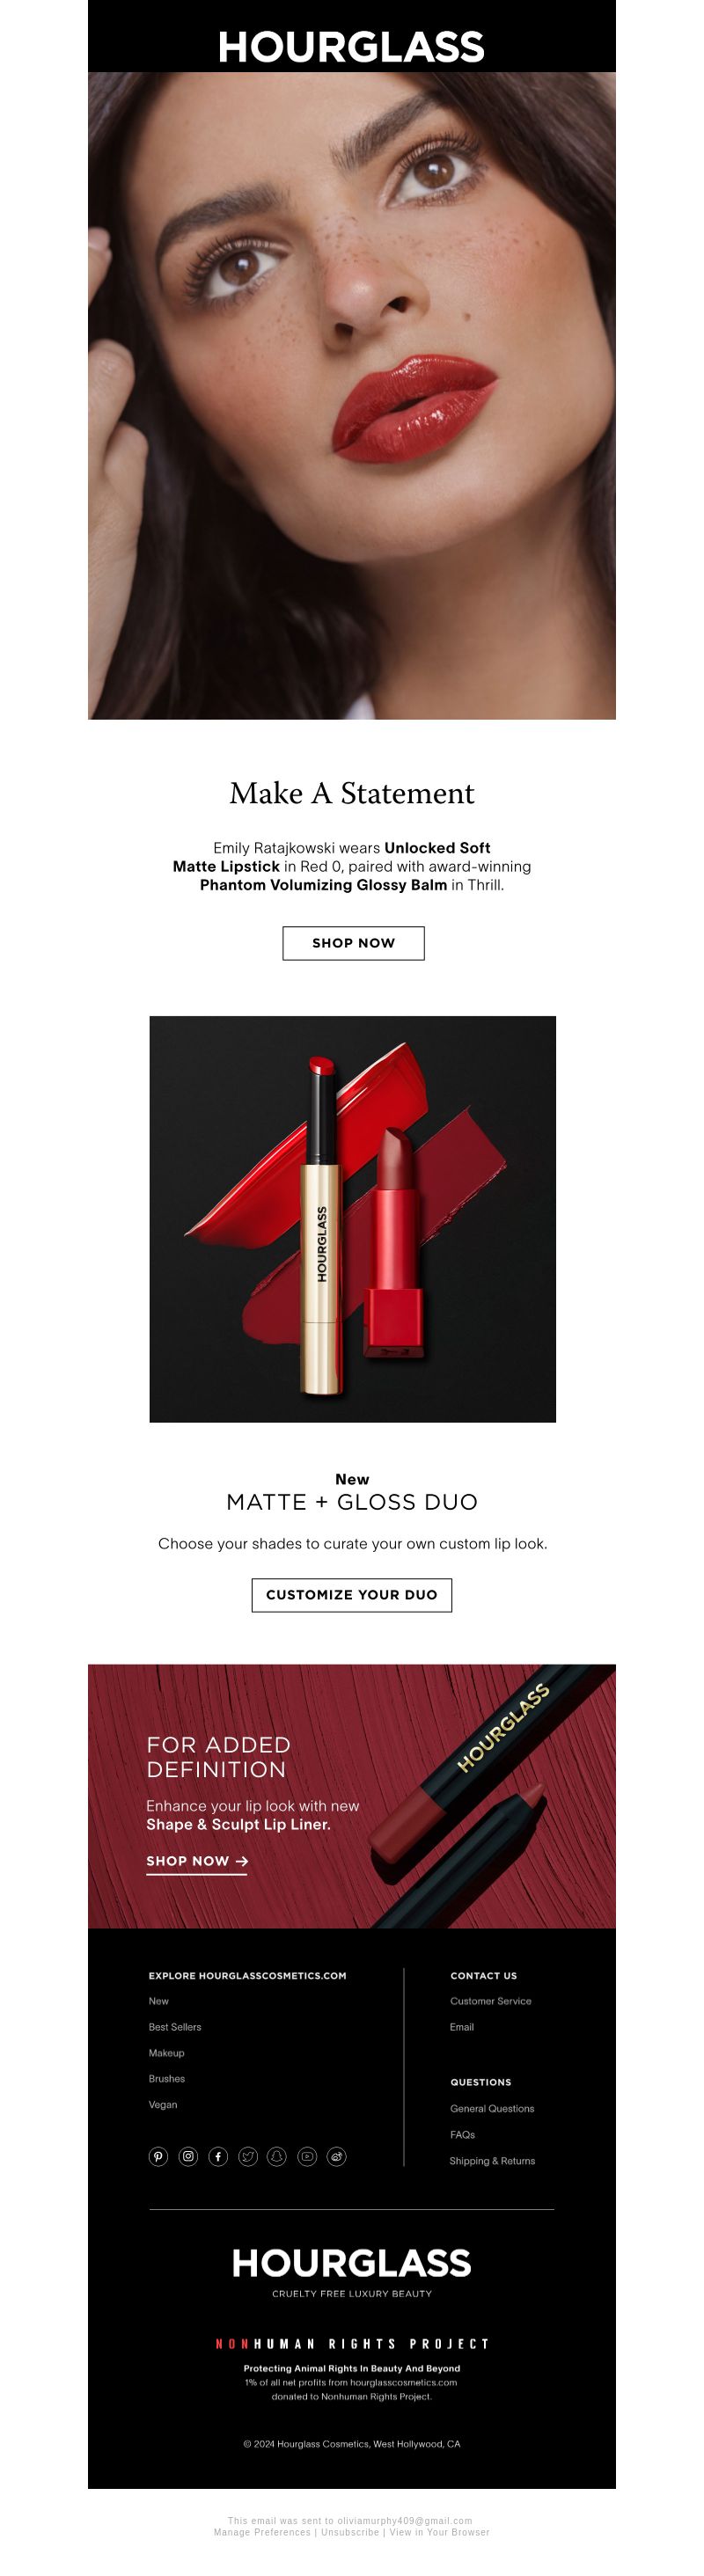Viewport: 704px width, 2576px height.
Task: Follow the SHOP NOW arrow link for Lip Liner
Action: pos(197,1862)
